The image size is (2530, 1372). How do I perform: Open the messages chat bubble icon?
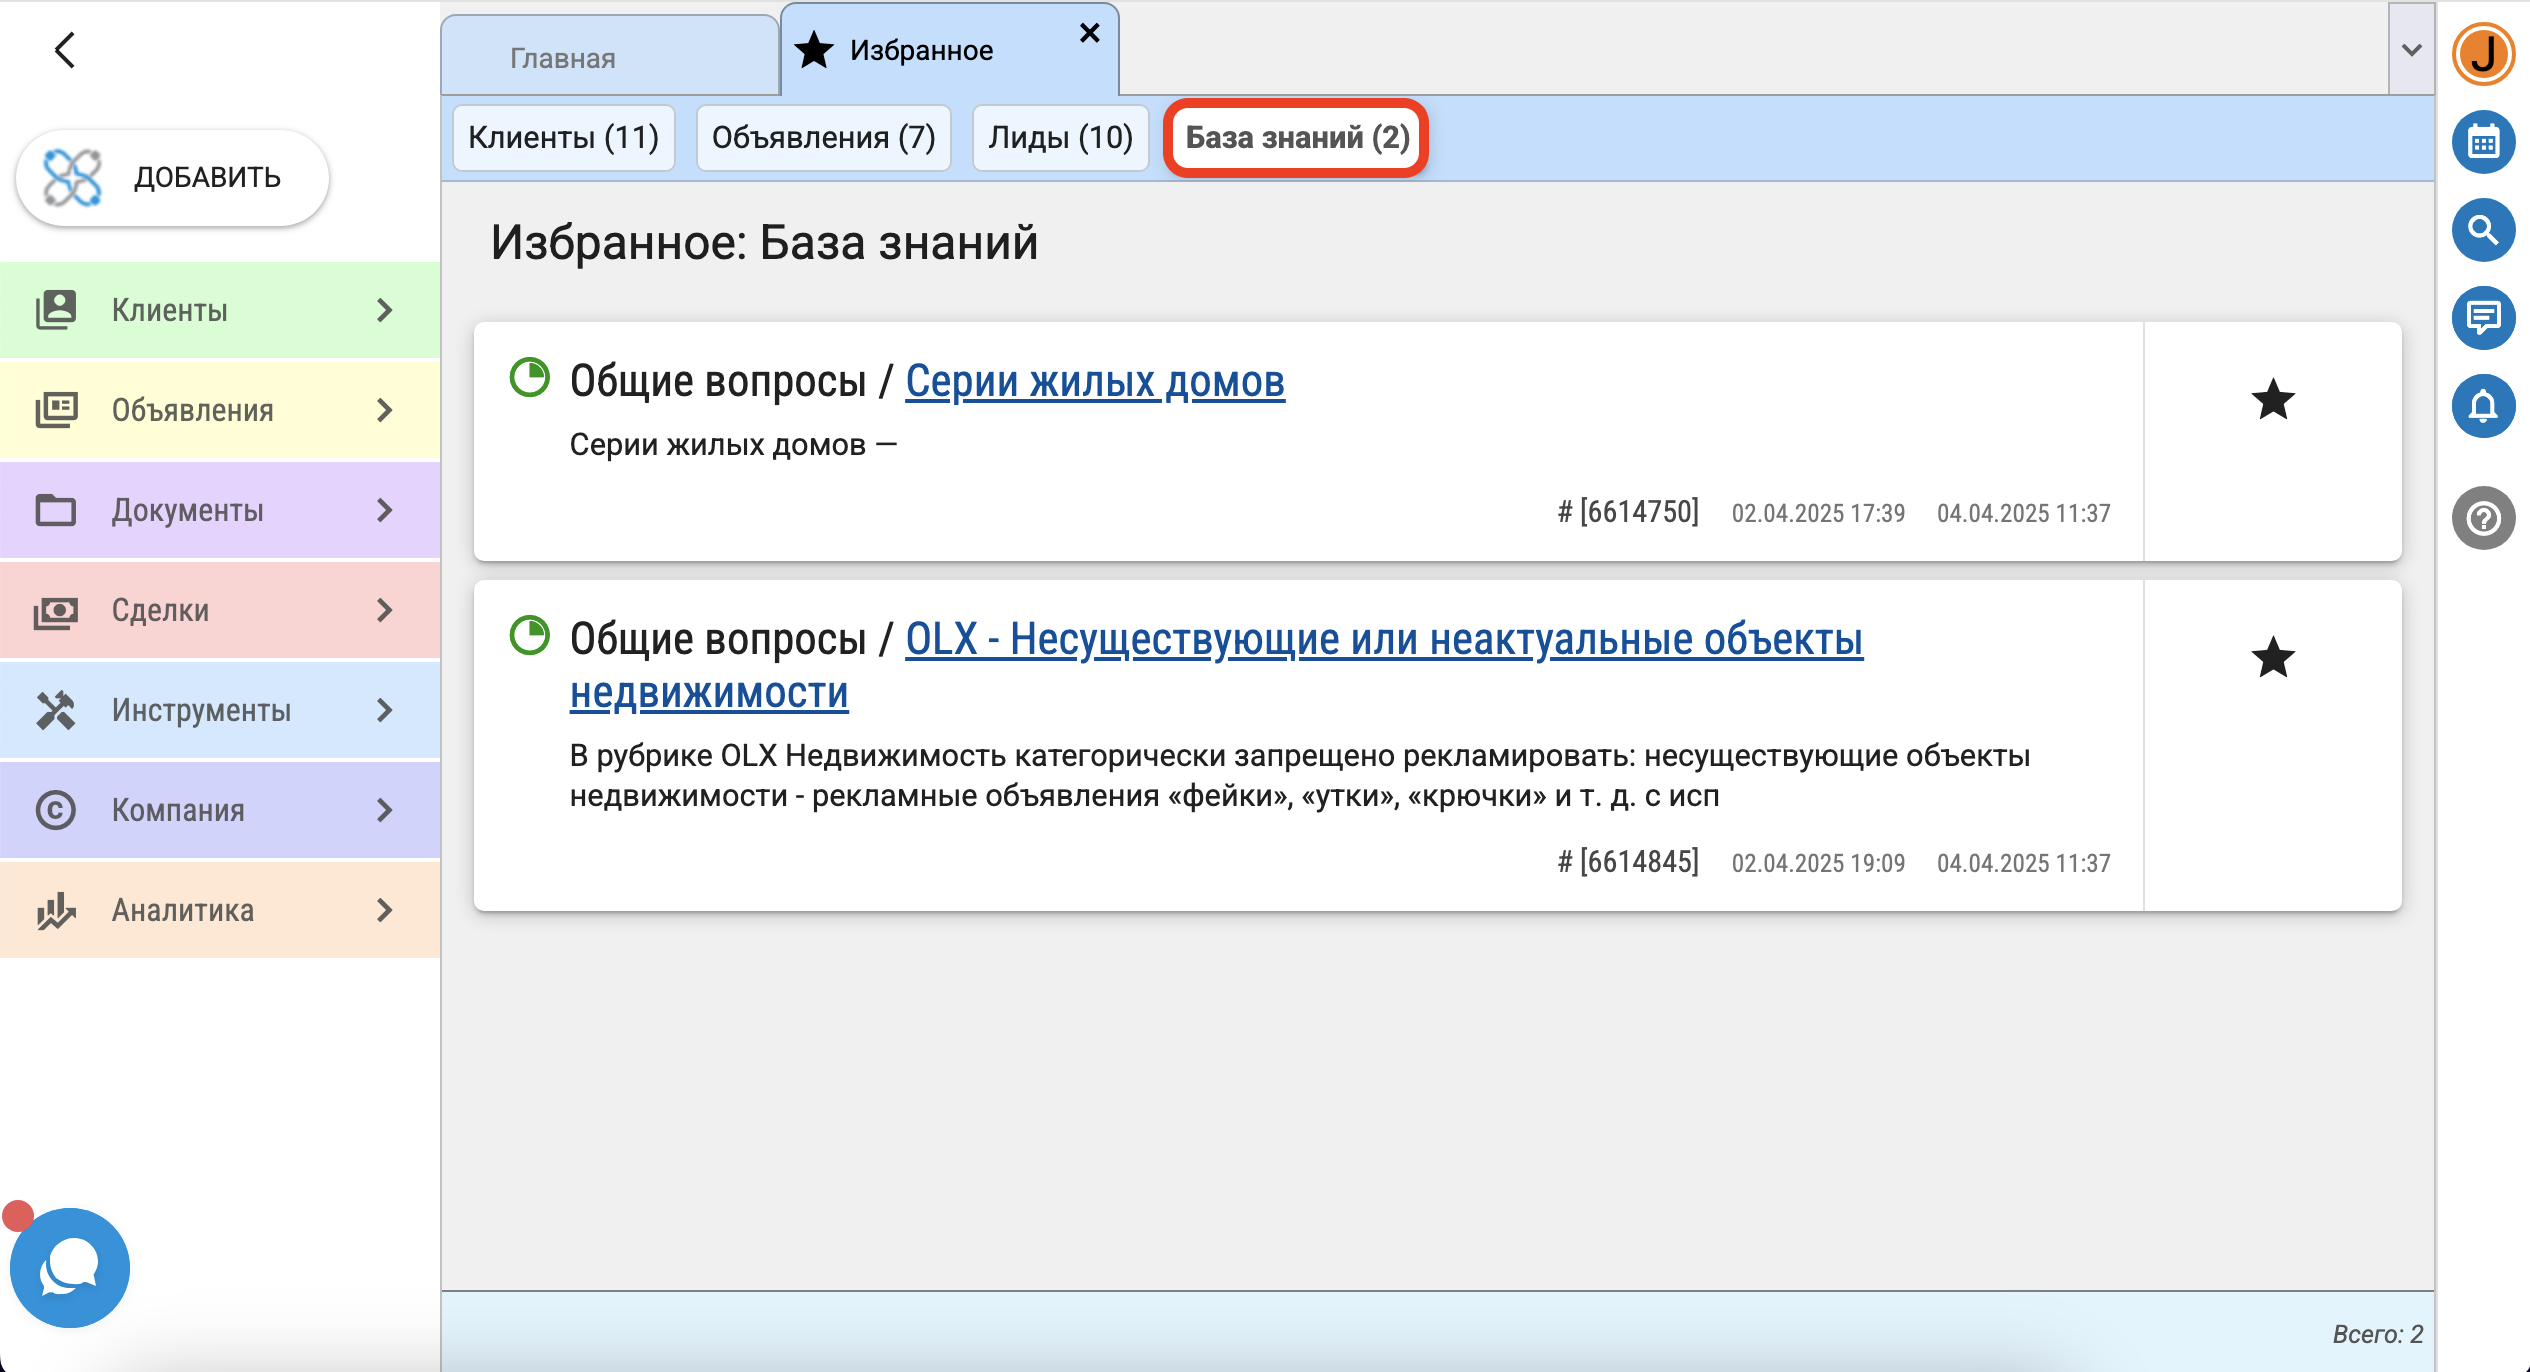point(2483,318)
